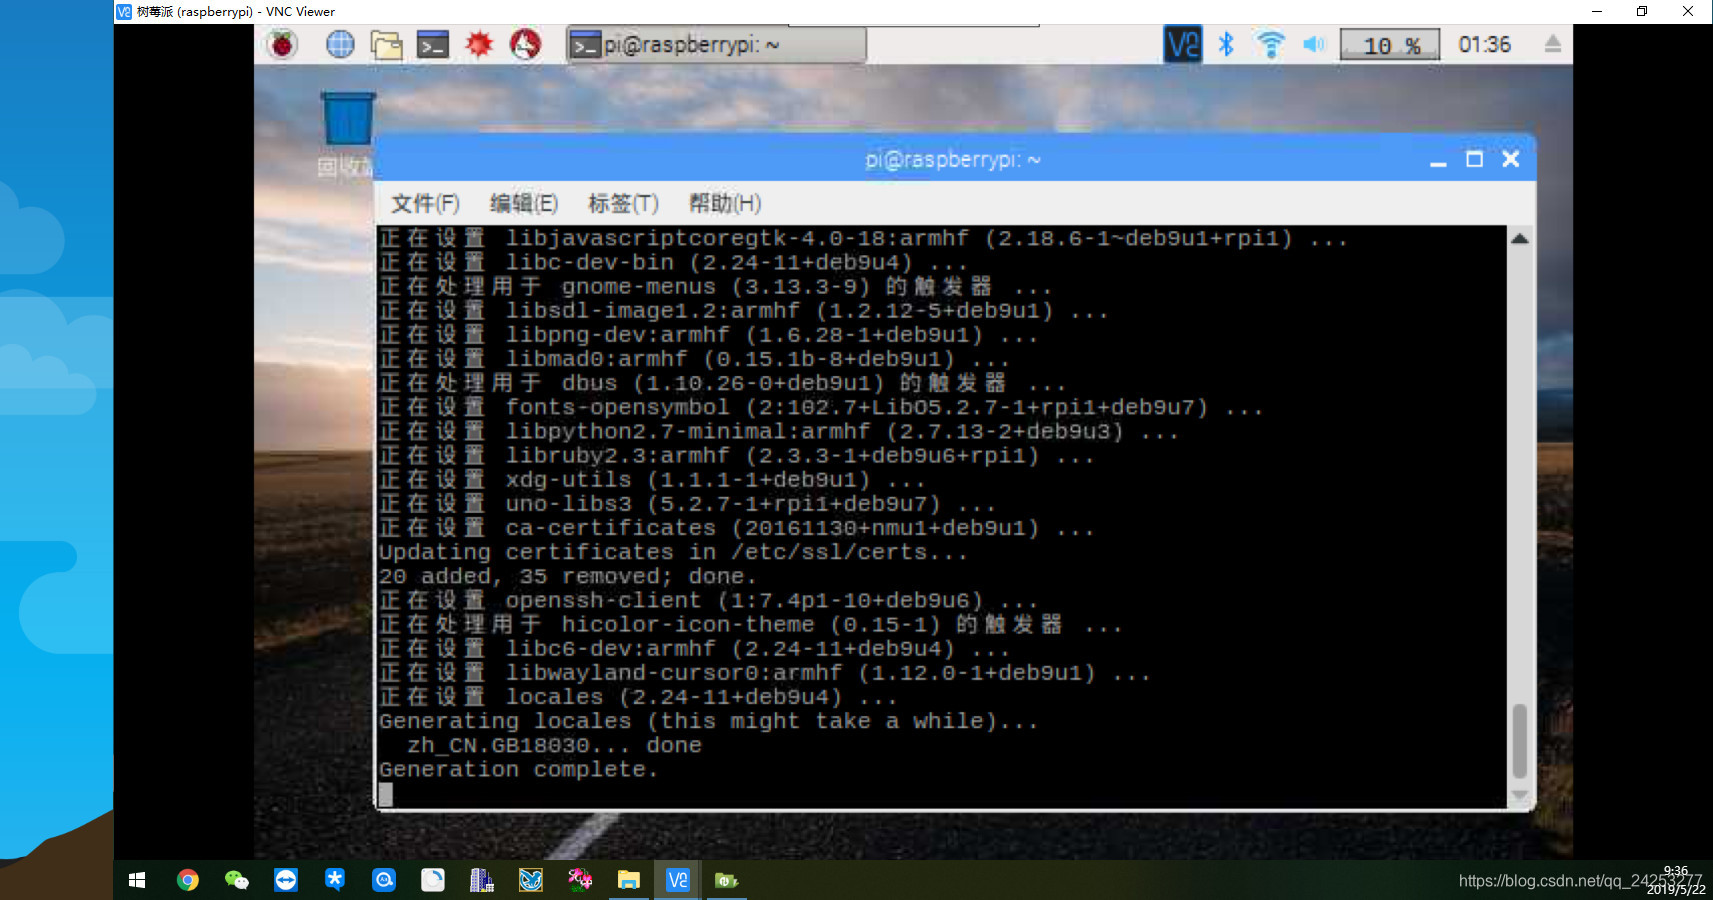The image size is (1713, 900).
Task: Click terminal scrollbar up arrow
Action: [x=1520, y=238]
